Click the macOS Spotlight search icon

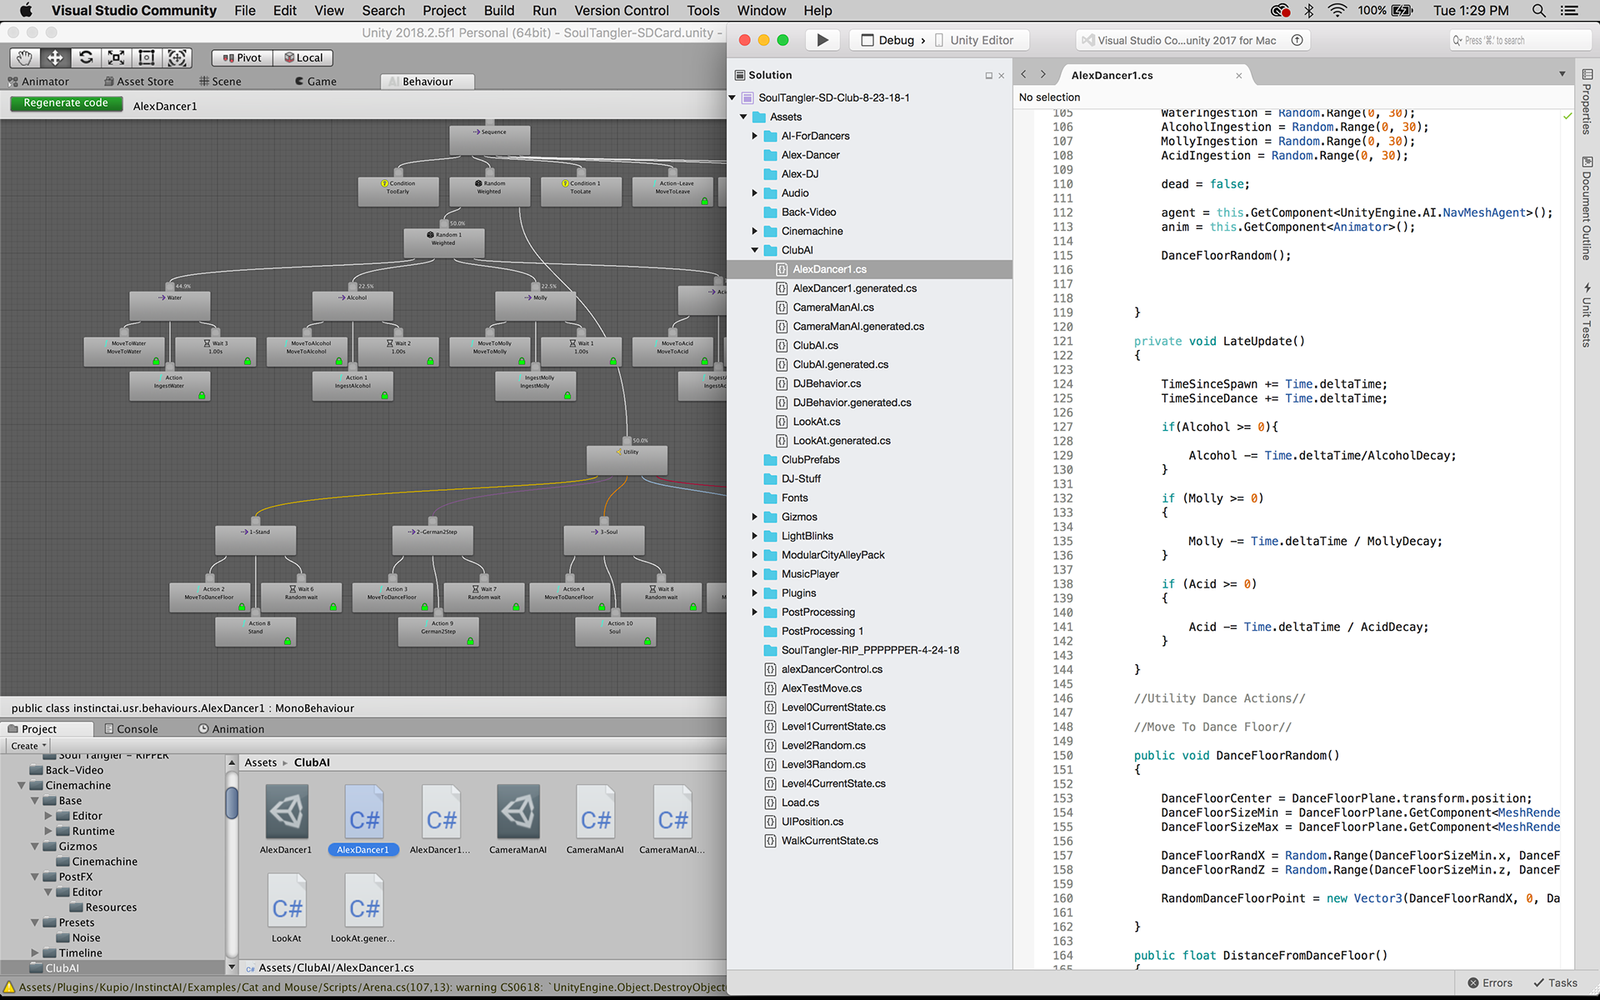coord(1539,11)
